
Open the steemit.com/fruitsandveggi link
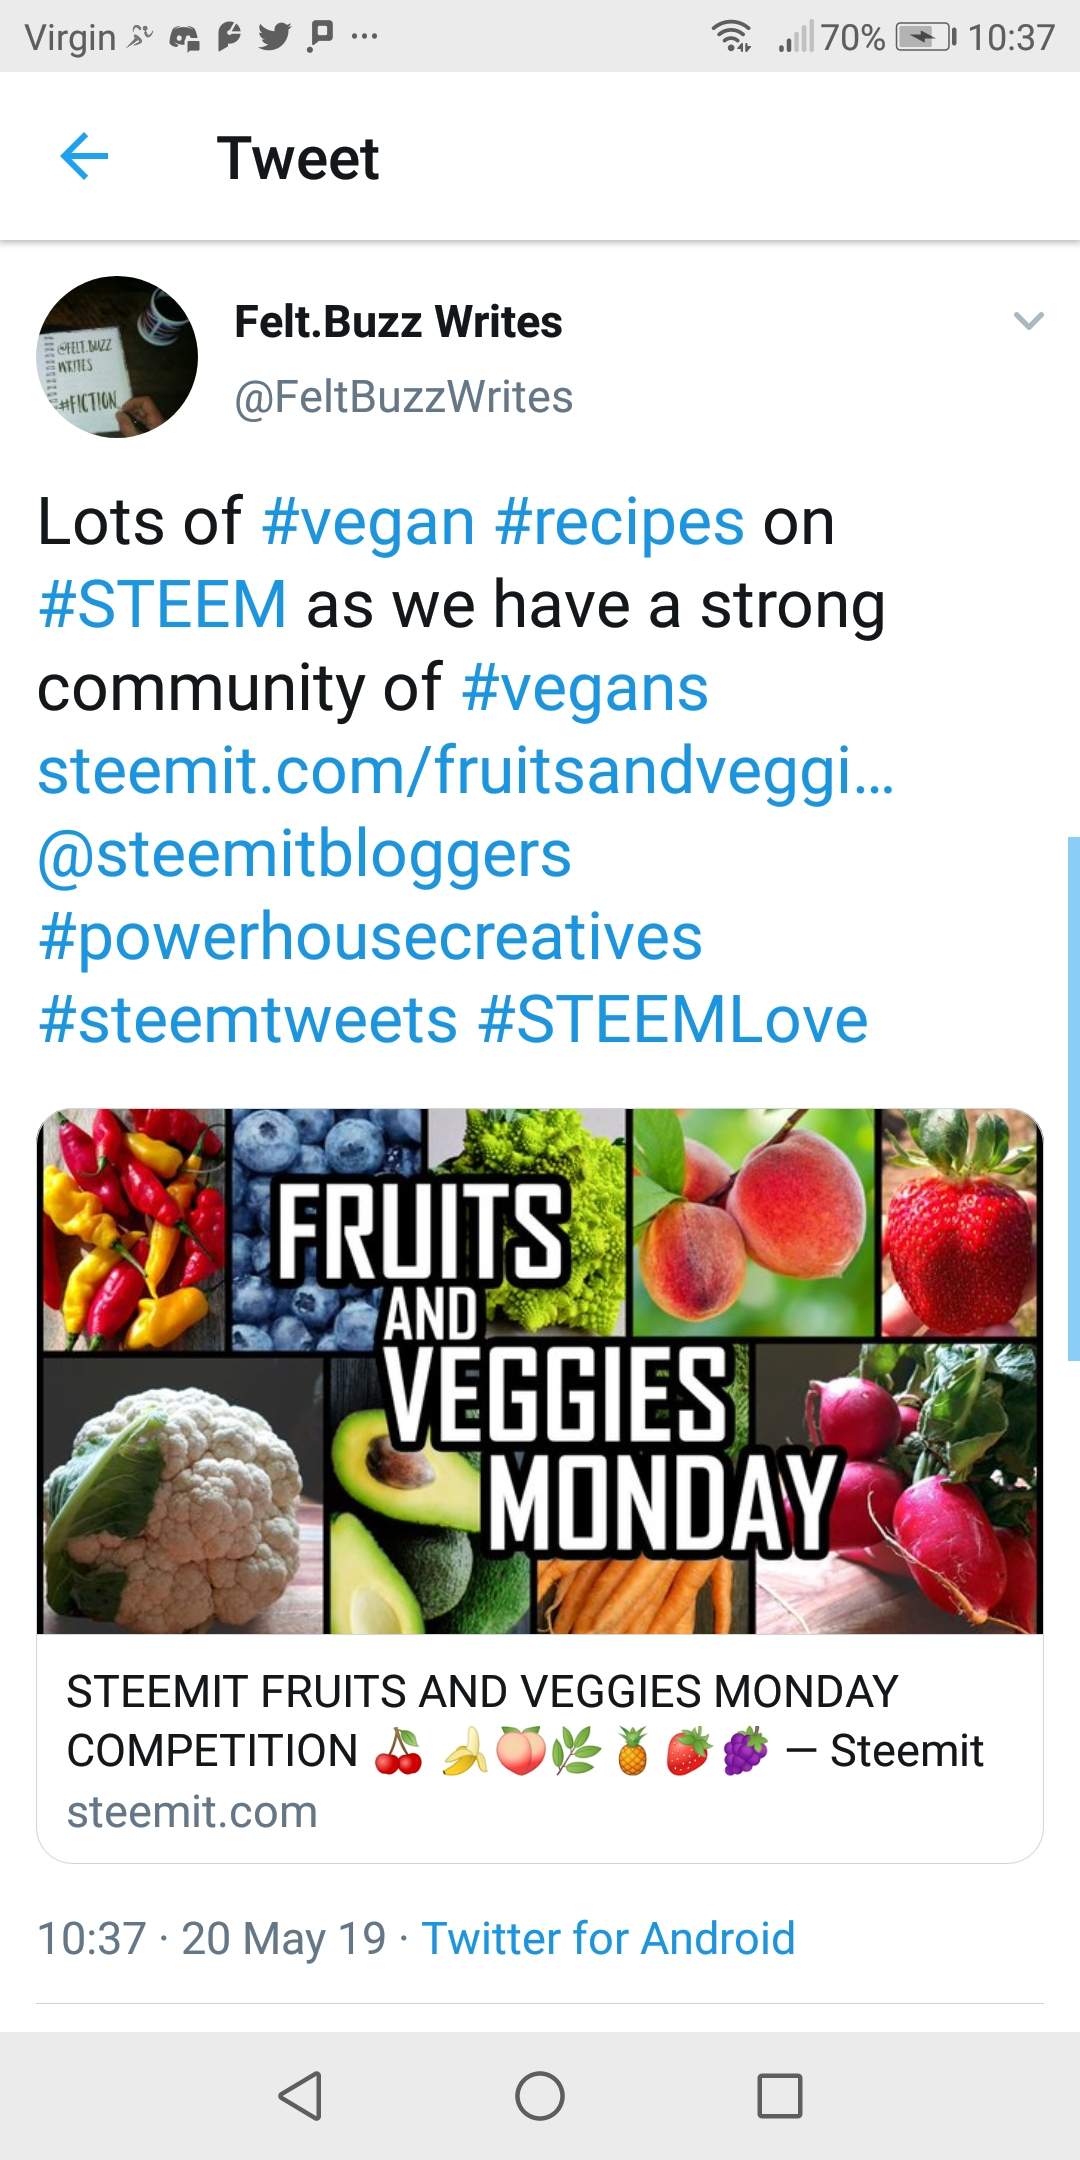(x=465, y=771)
